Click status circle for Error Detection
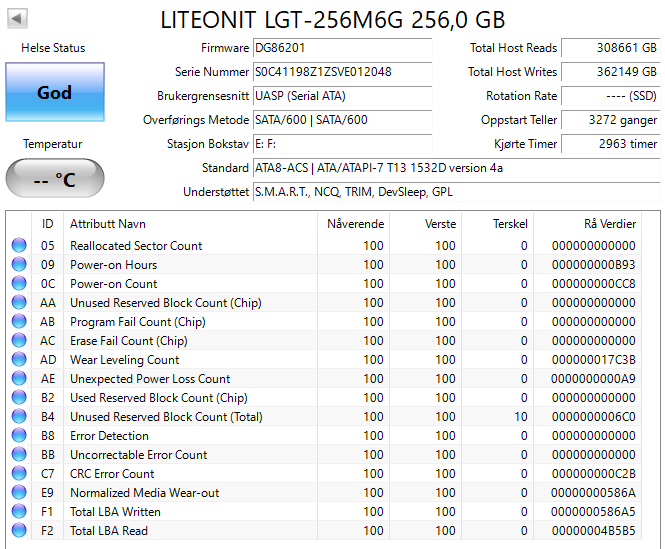665x549 pixels. click(19, 435)
